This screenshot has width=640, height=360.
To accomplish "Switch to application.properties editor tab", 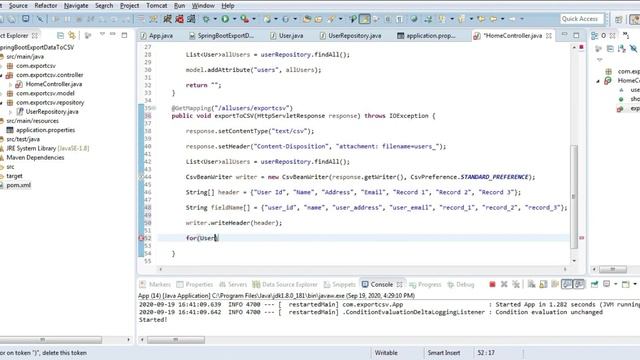I will 427,36.
